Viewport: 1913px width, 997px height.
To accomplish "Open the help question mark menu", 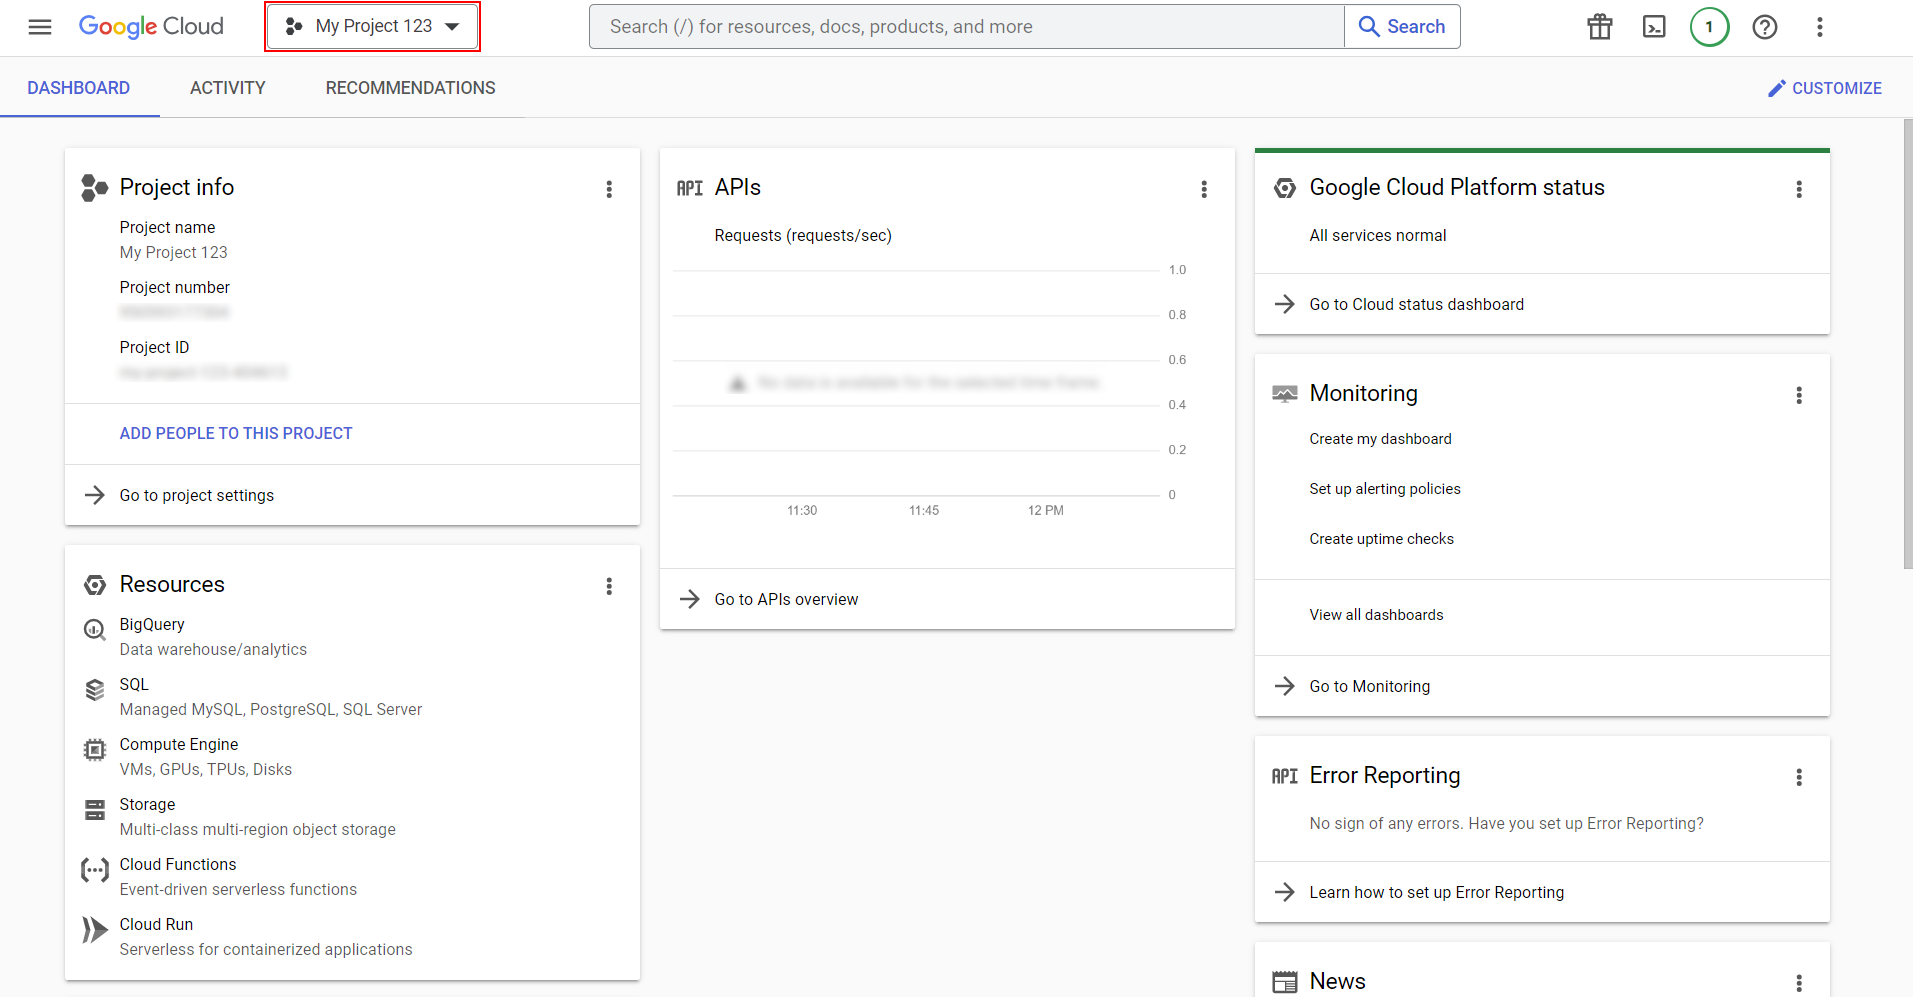I will click(x=1765, y=27).
